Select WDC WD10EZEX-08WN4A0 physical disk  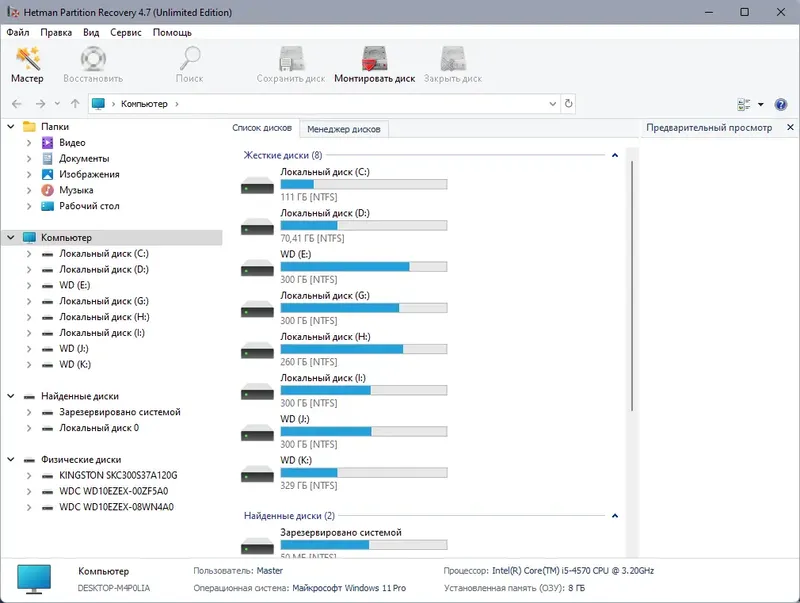point(116,507)
